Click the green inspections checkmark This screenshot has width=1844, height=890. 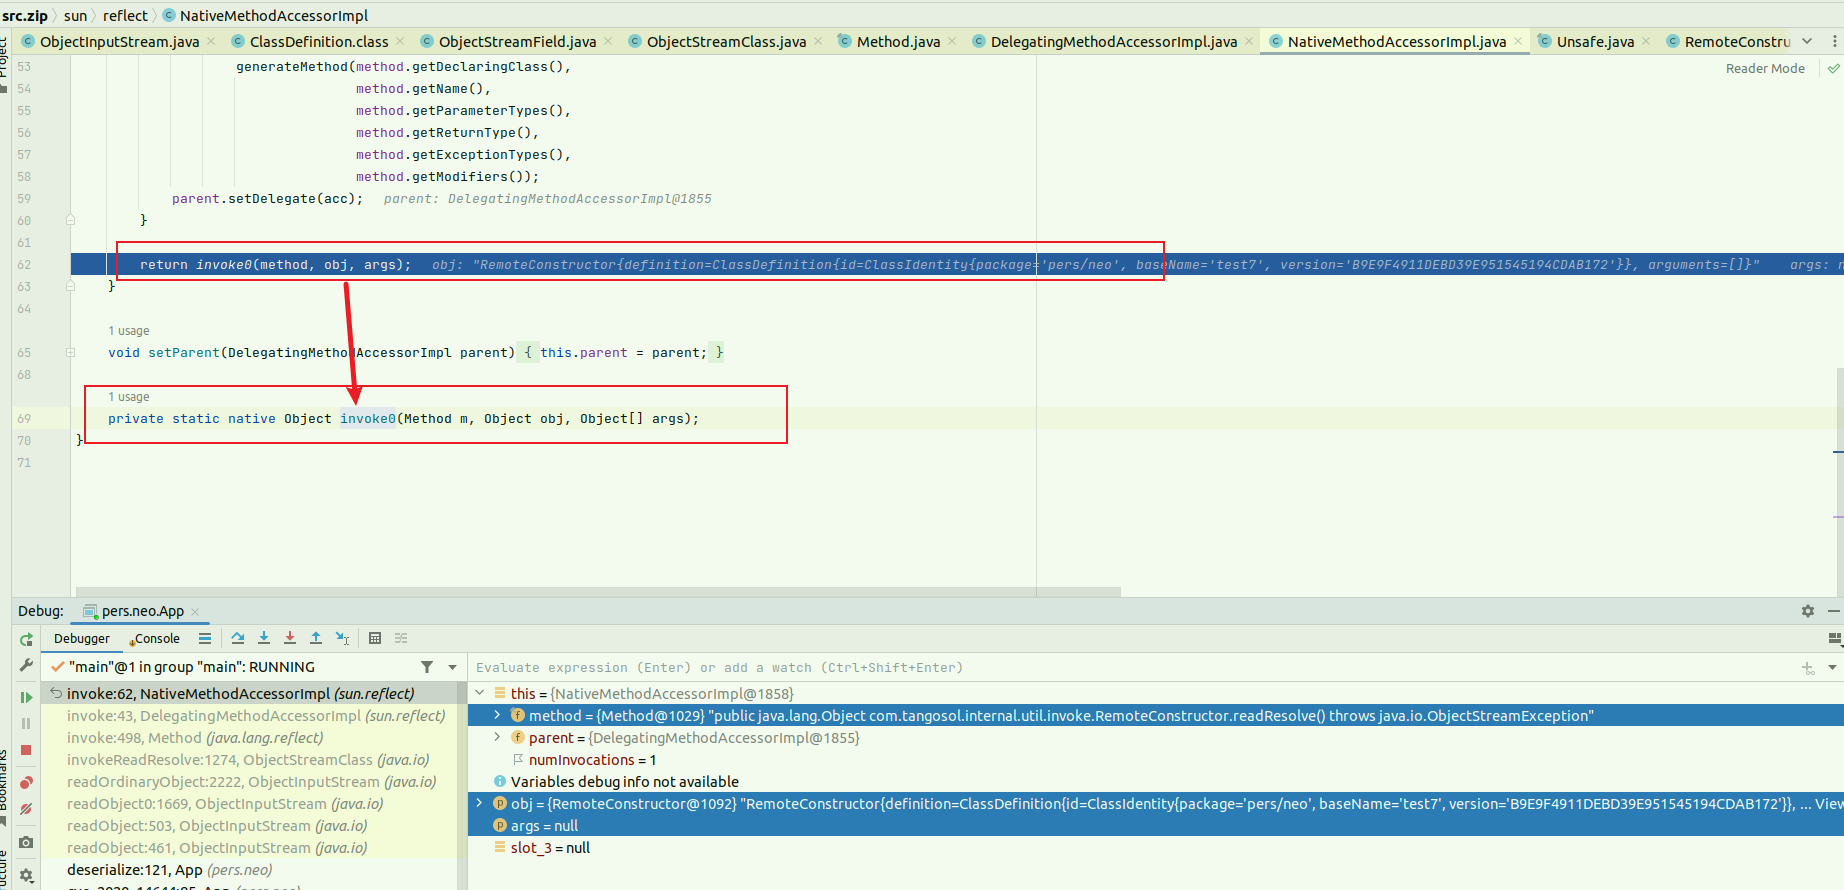pyautogui.click(x=1833, y=69)
